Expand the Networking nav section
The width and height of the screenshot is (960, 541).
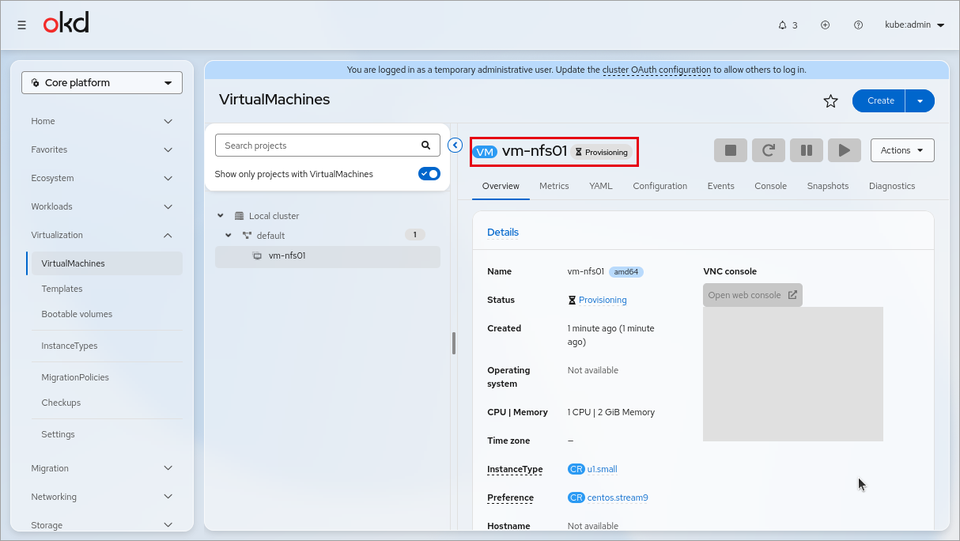102,496
